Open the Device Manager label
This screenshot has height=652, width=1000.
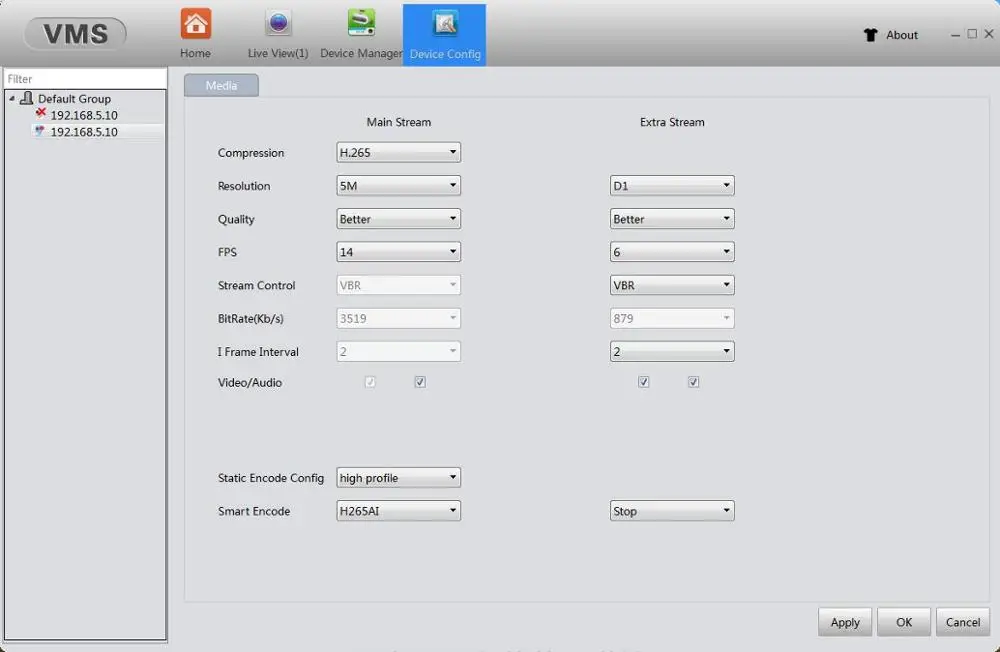[x=361, y=54]
